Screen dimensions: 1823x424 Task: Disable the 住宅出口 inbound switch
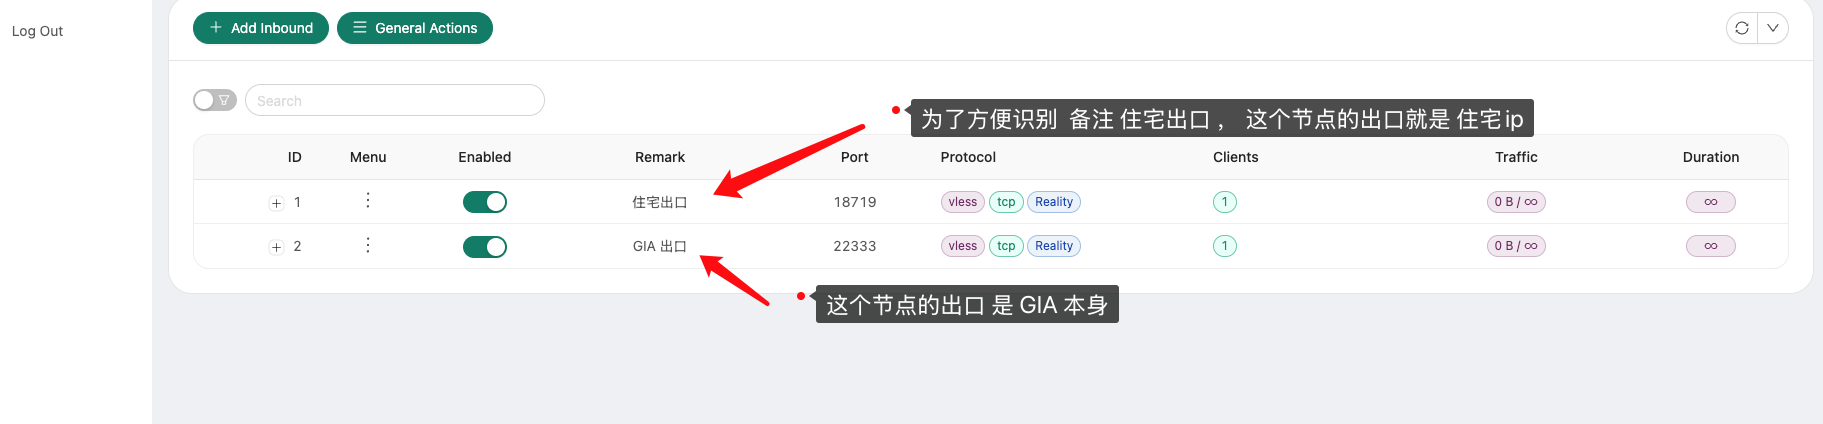click(485, 202)
